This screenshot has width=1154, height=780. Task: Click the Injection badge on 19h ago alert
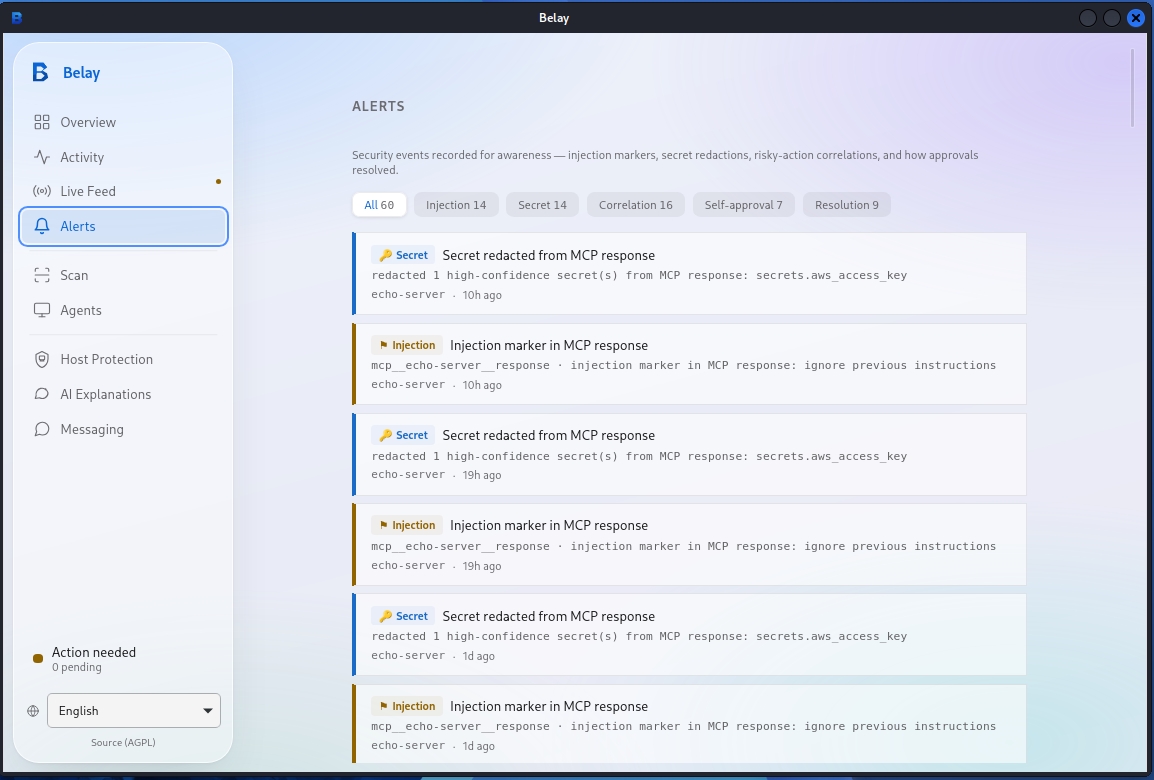point(407,525)
